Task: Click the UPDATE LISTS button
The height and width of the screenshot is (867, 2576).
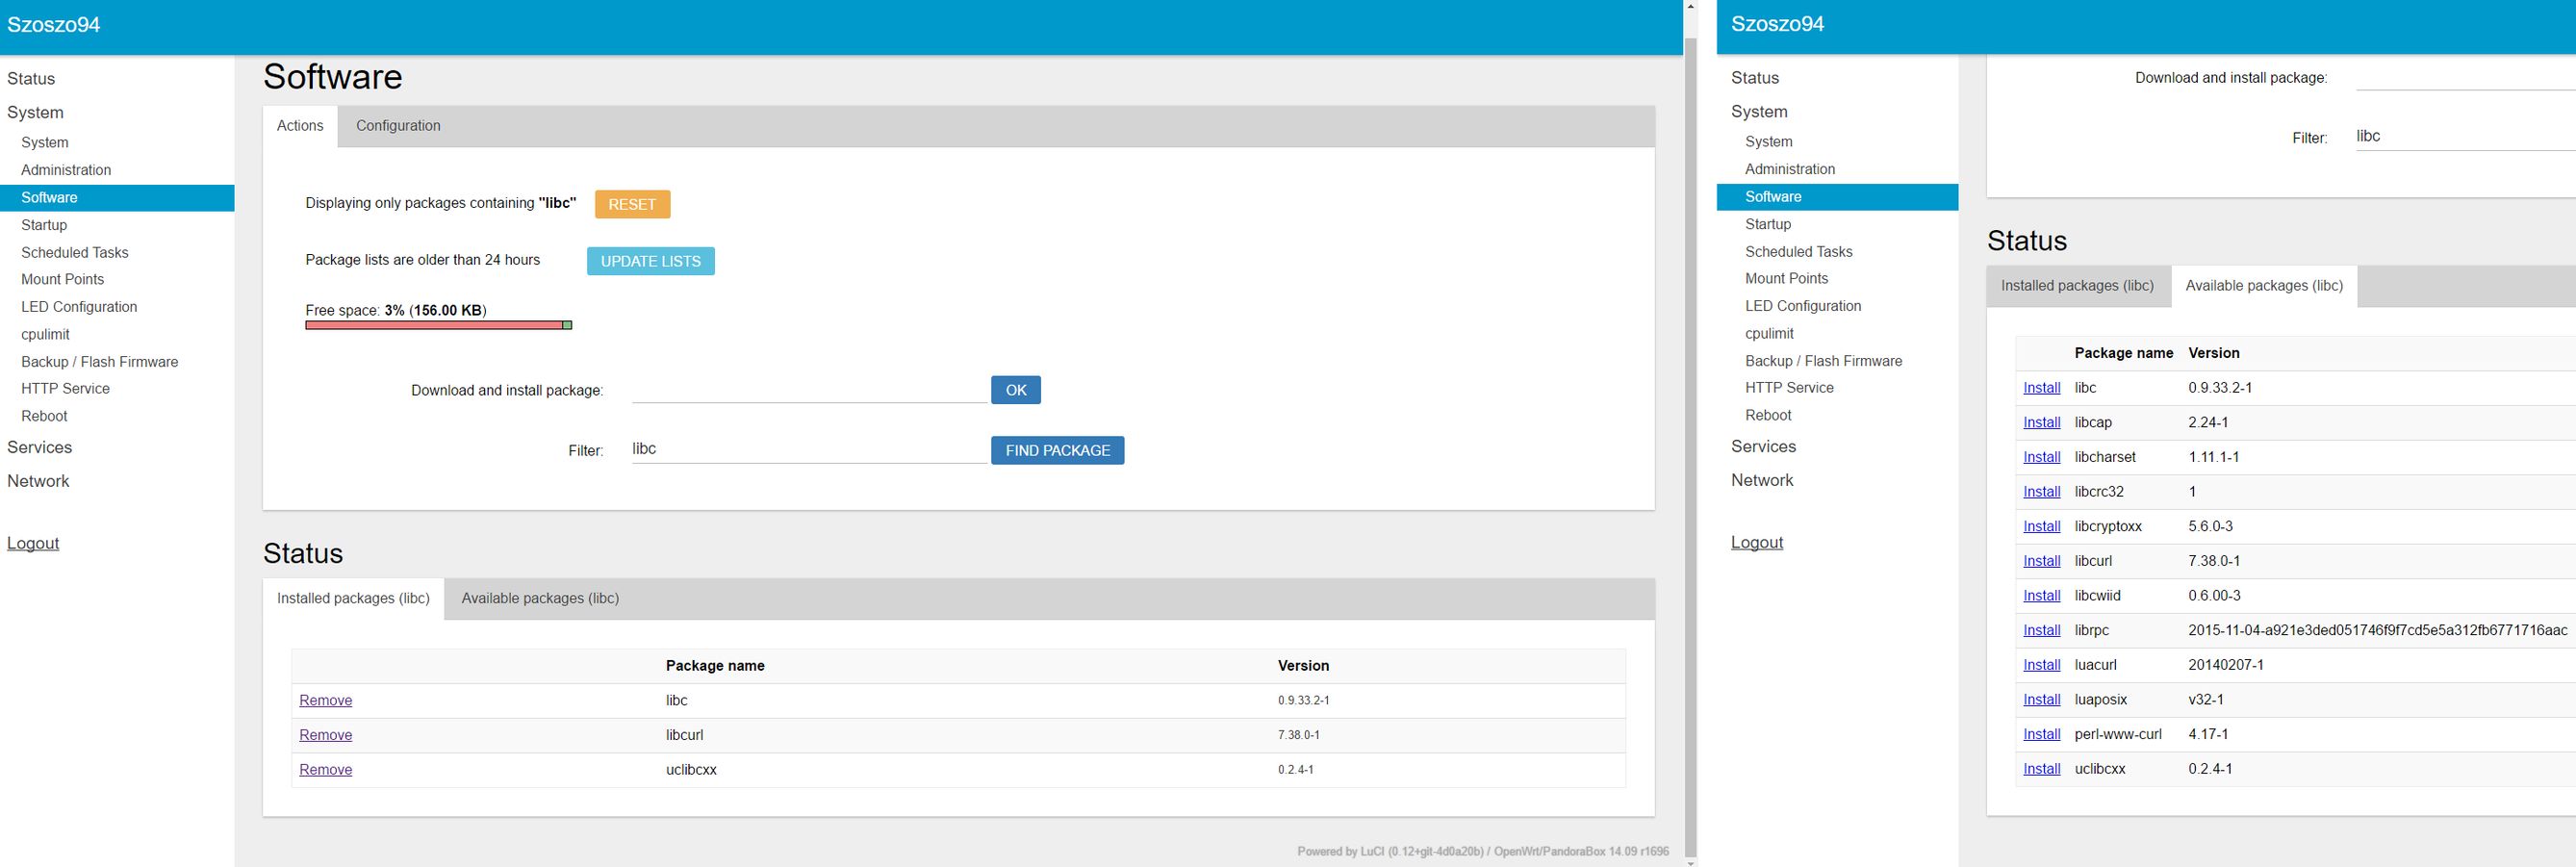Action: (651, 261)
